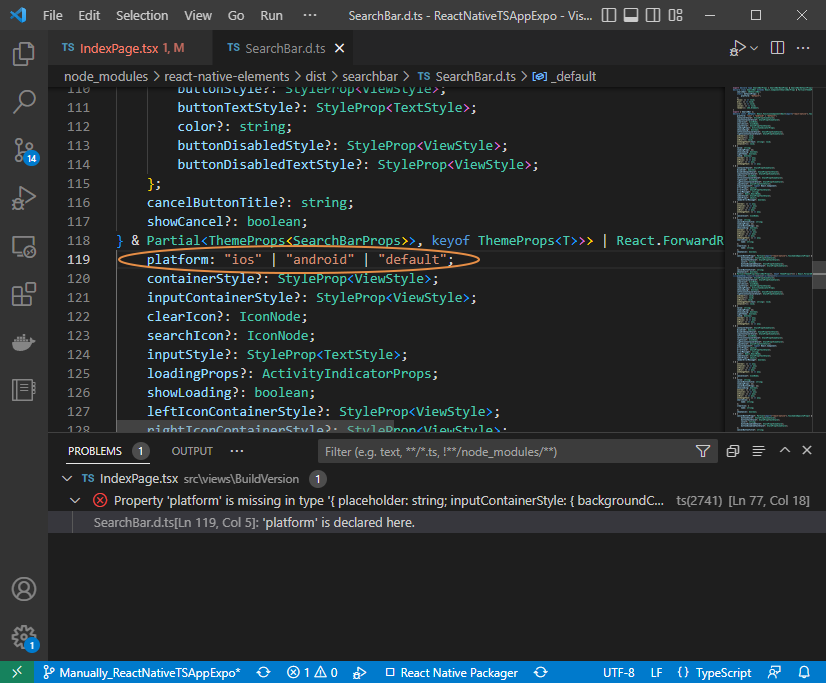The image size is (826, 683).
Task: Open Source Control with 14 changes
Action: 23,150
